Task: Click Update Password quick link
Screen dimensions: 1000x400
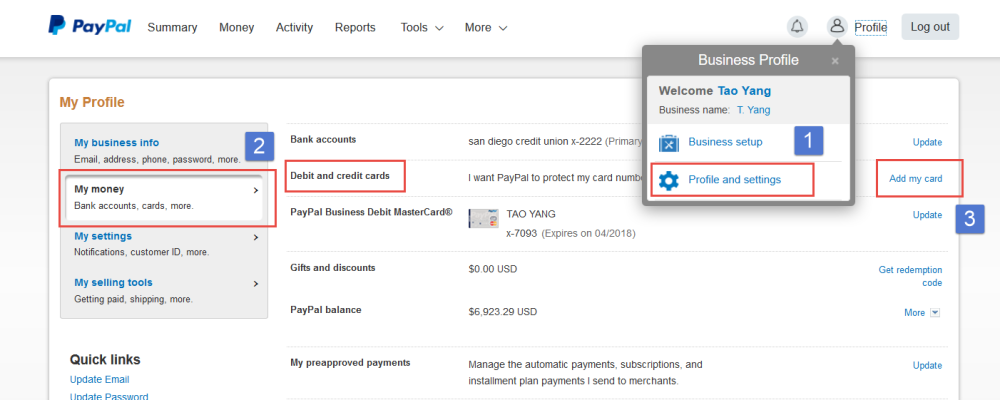Action: pyautogui.click(x=109, y=397)
